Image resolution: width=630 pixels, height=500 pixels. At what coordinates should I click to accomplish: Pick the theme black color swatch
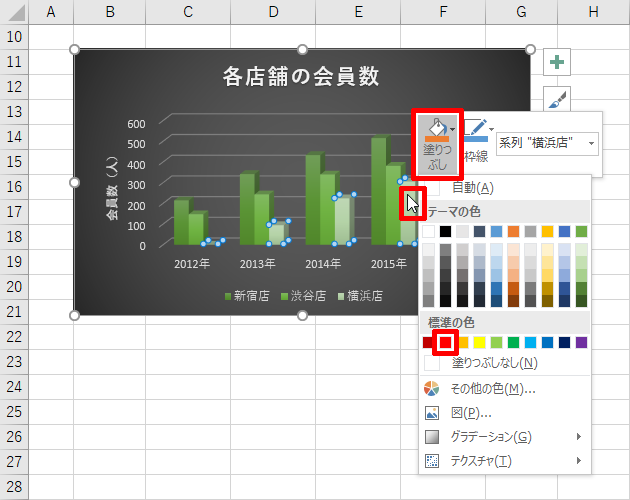[x=445, y=232]
